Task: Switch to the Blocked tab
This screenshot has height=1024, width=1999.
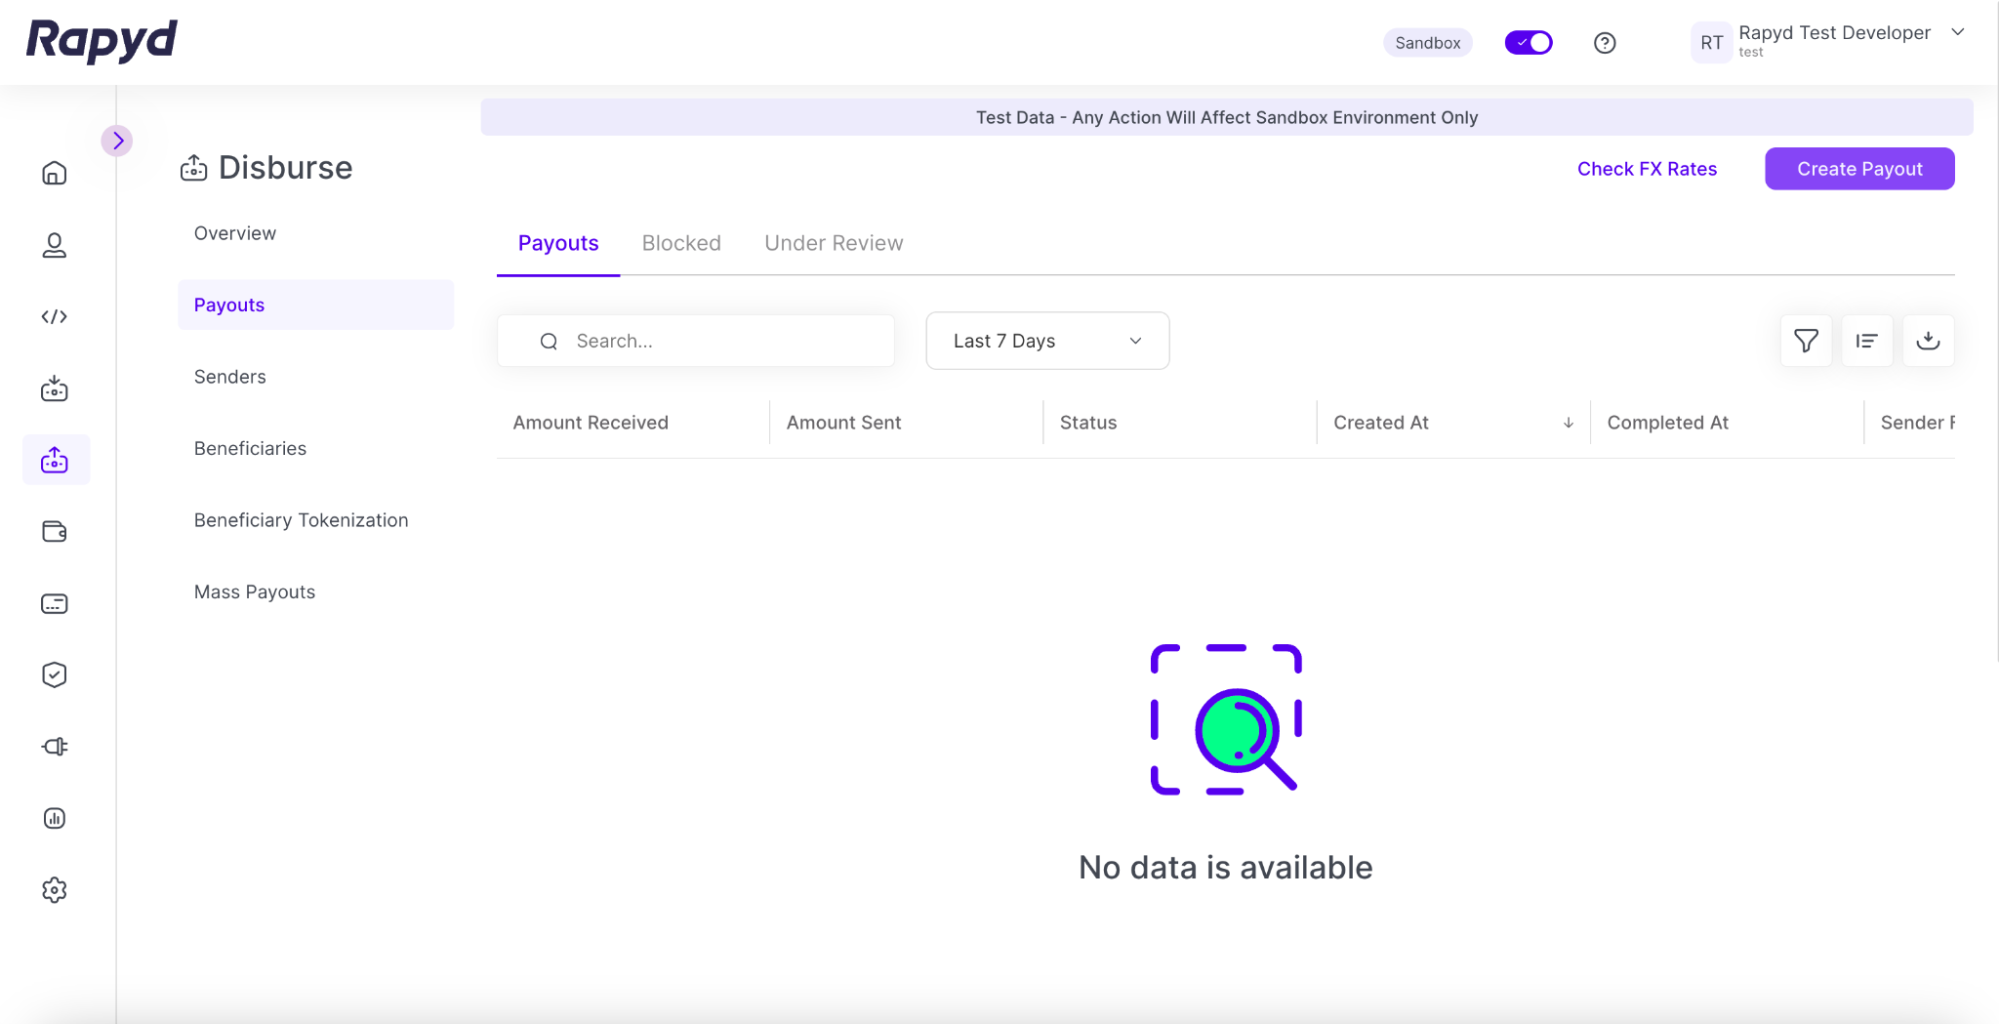Action: [x=681, y=243]
